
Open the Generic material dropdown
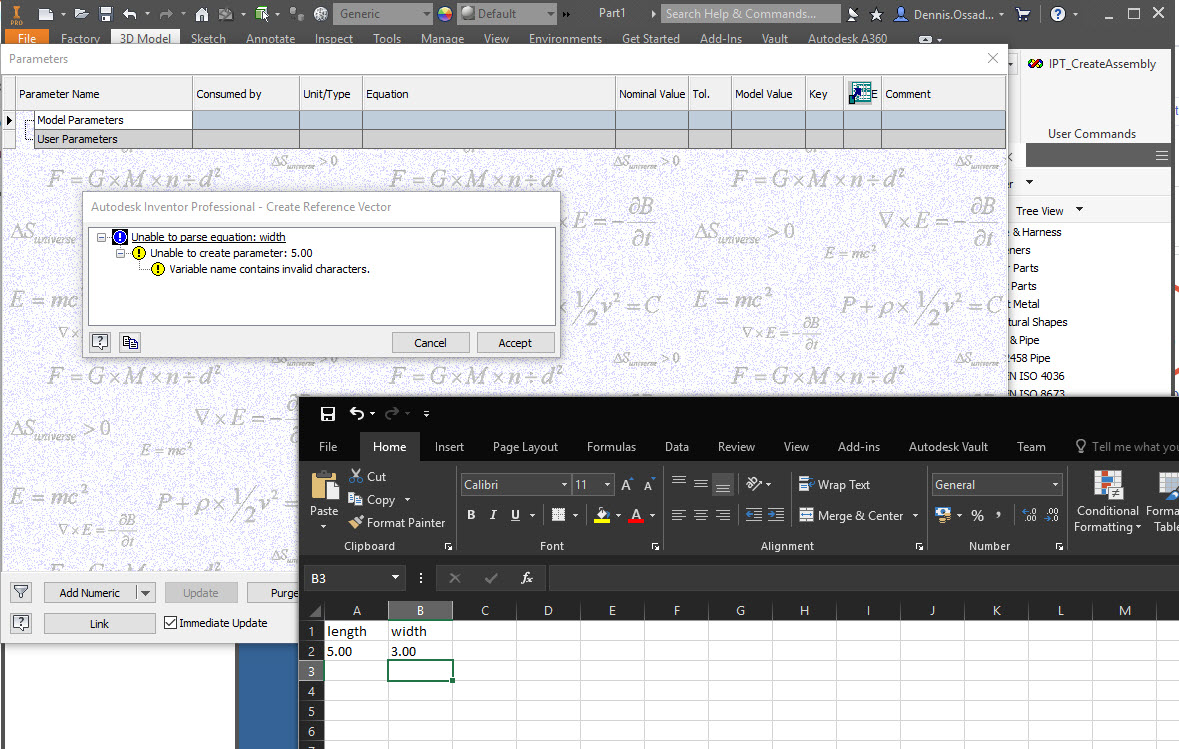pos(426,14)
